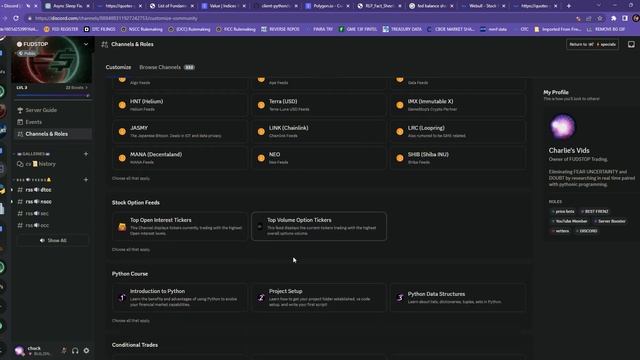
Task: Toggle LRC (Loopring) feed option
Action: pyautogui.click(x=458, y=131)
